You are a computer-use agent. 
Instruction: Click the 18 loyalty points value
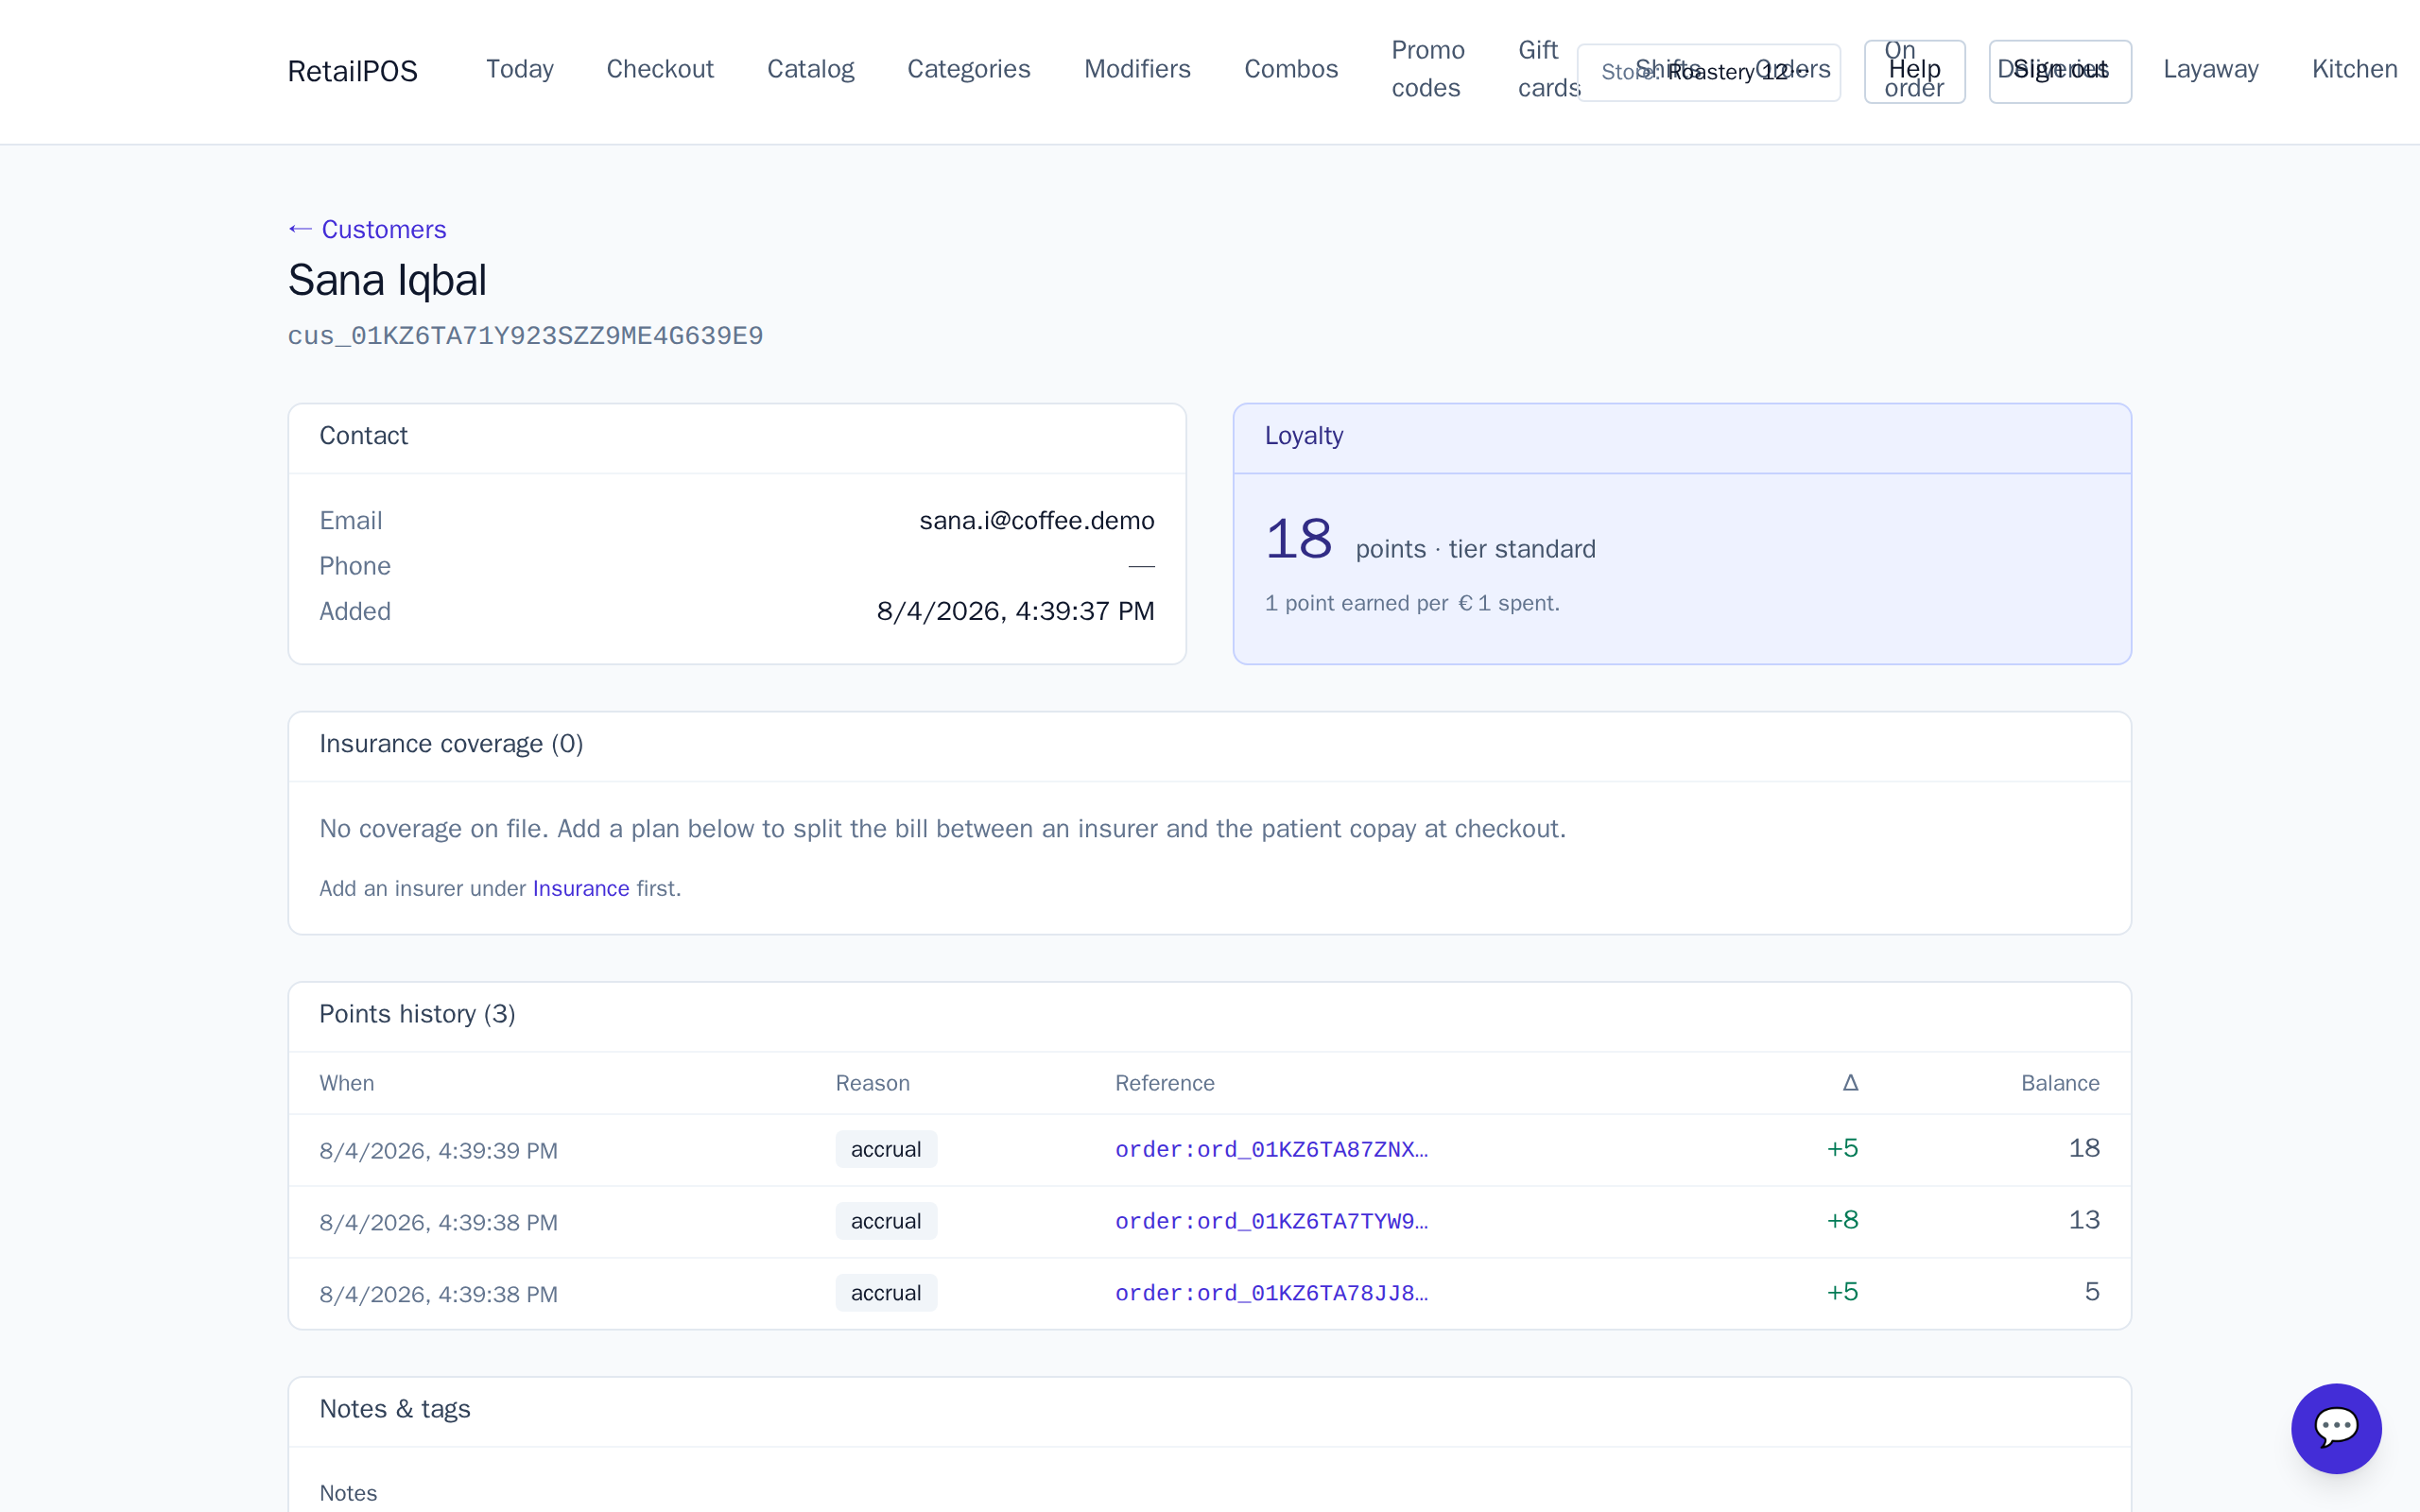1298,539
